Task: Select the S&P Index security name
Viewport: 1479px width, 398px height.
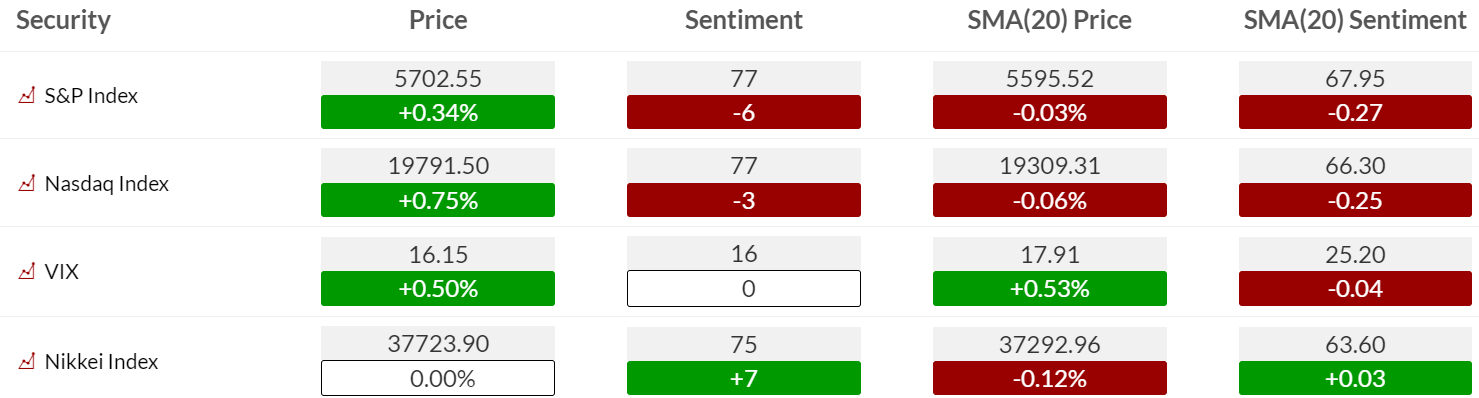Action: (91, 96)
